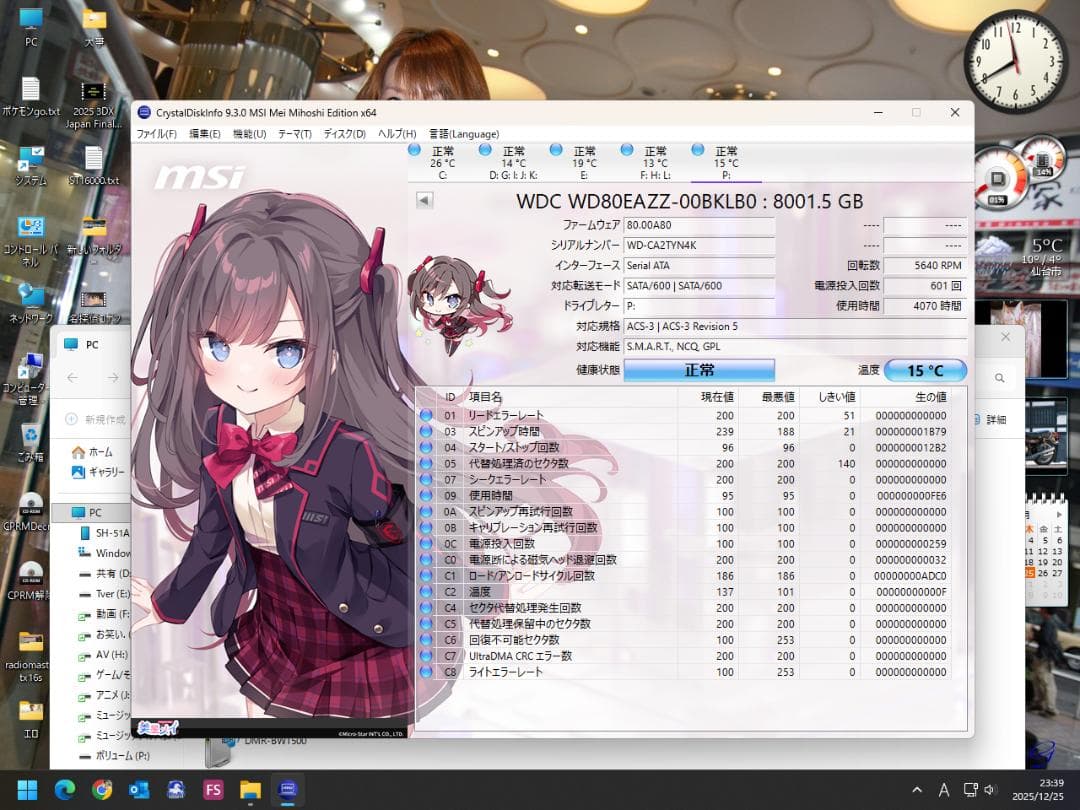Select ホーム in the Explorer sidebar

coord(99,452)
